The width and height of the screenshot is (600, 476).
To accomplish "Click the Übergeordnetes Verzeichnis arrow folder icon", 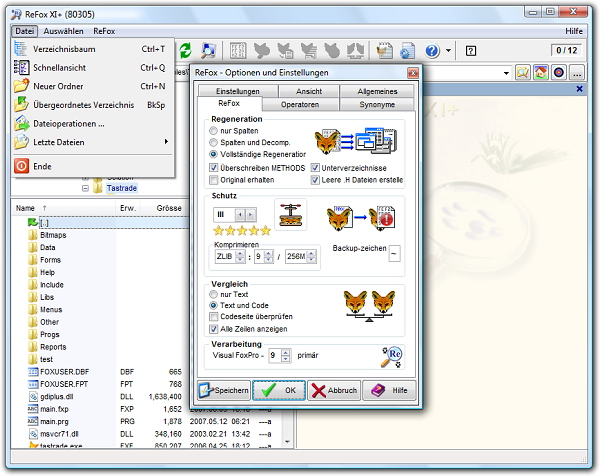I will (21, 104).
